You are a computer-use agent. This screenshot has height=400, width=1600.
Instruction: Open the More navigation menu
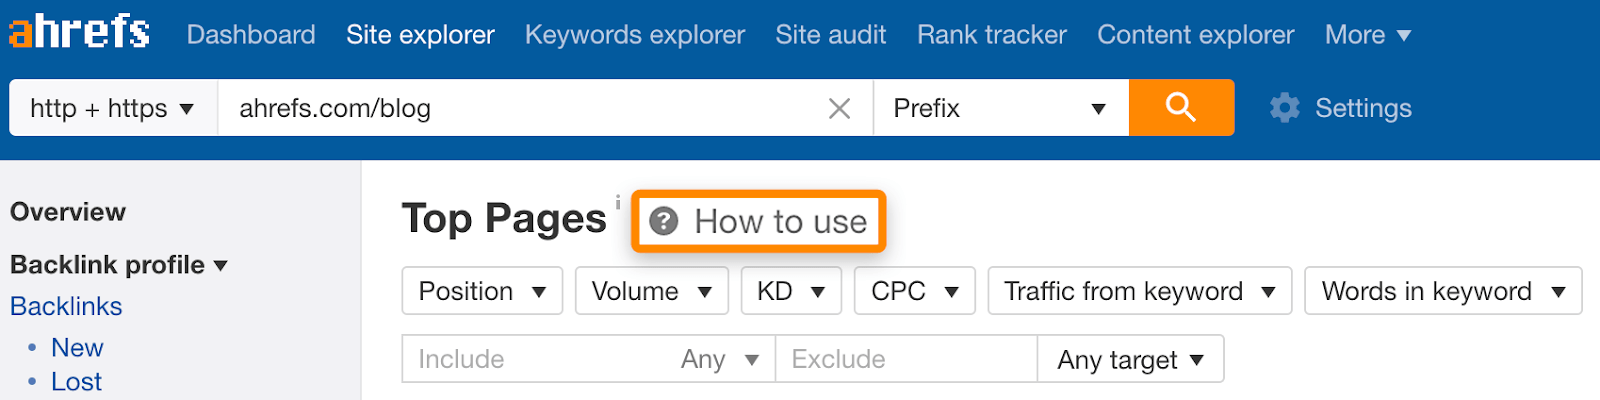(x=1367, y=35)
